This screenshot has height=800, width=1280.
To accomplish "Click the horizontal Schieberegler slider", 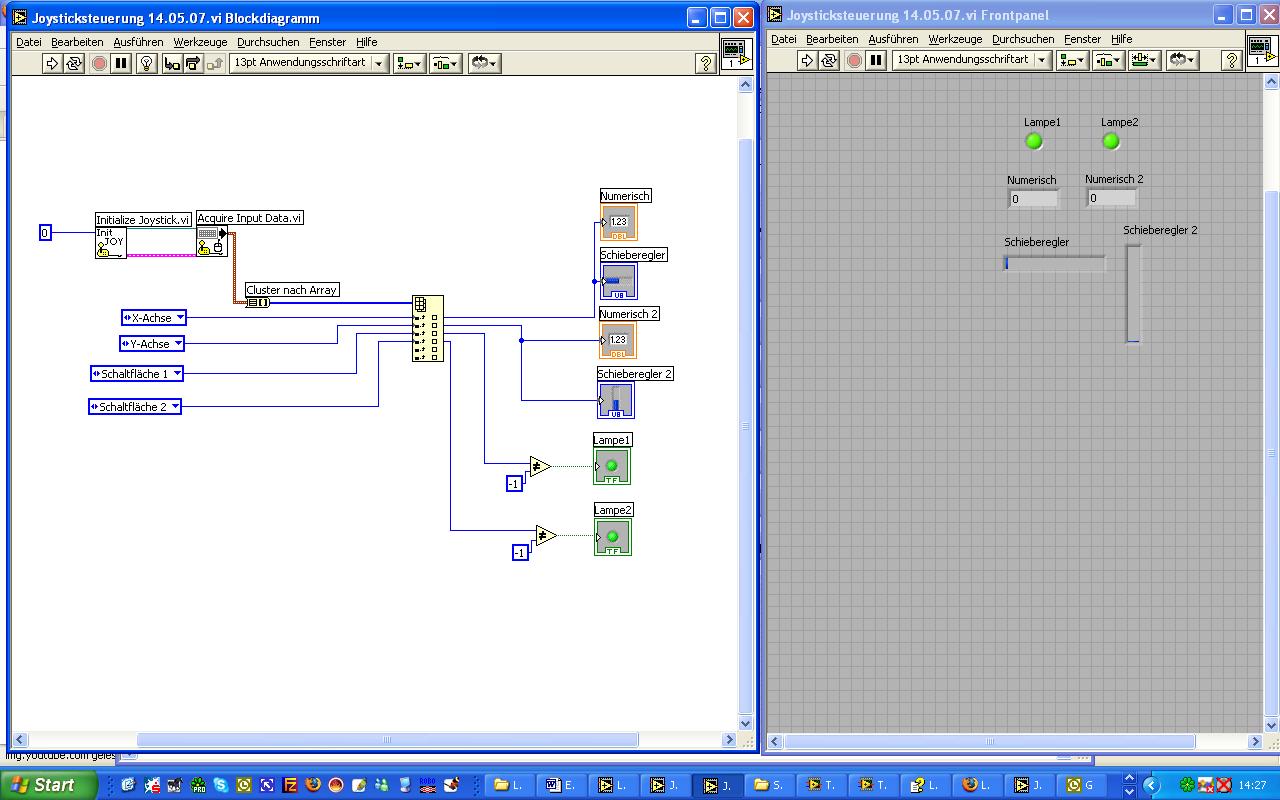I will pos(1055,263).
